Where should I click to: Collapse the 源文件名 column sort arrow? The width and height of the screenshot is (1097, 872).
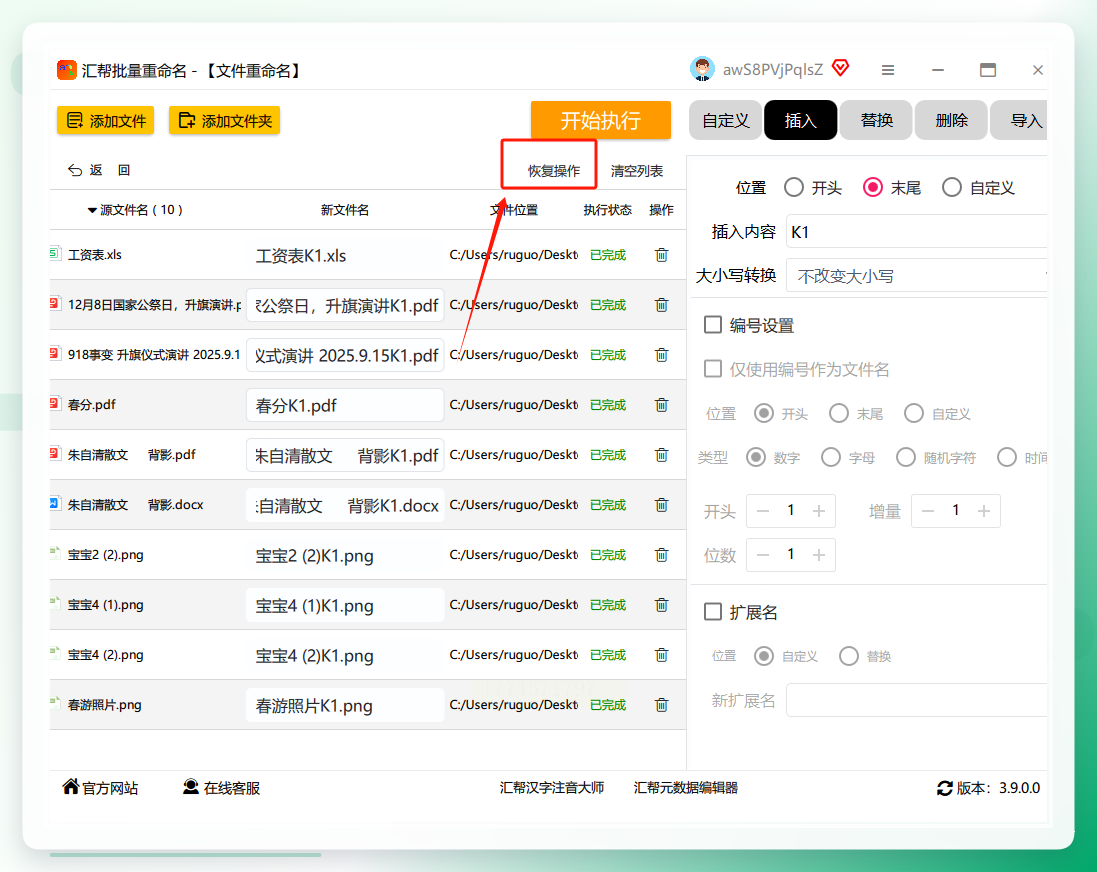point(92,210)
